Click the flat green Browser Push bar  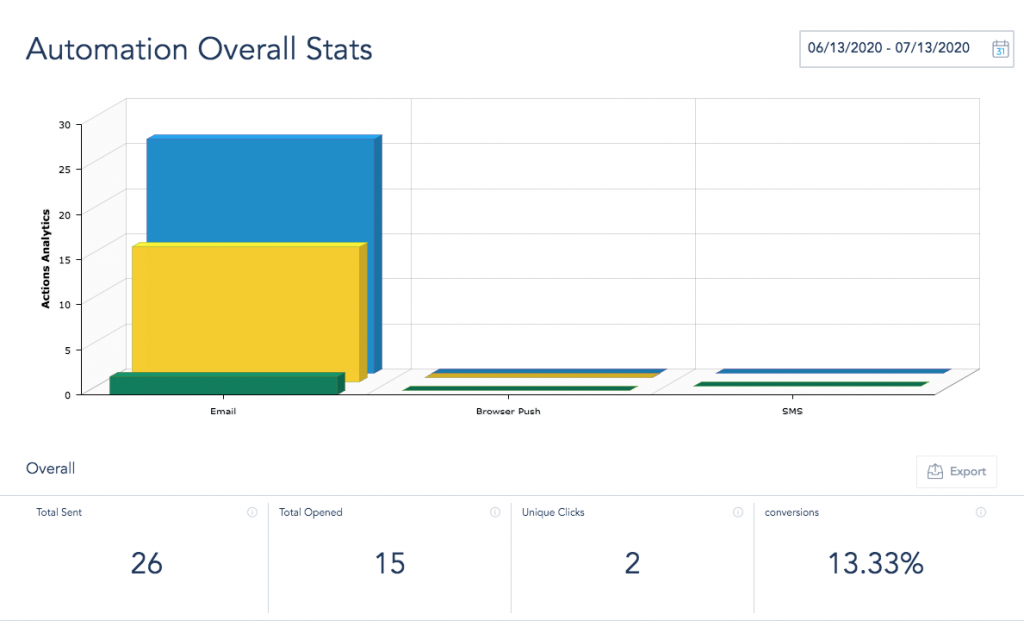tap(520, 388)
